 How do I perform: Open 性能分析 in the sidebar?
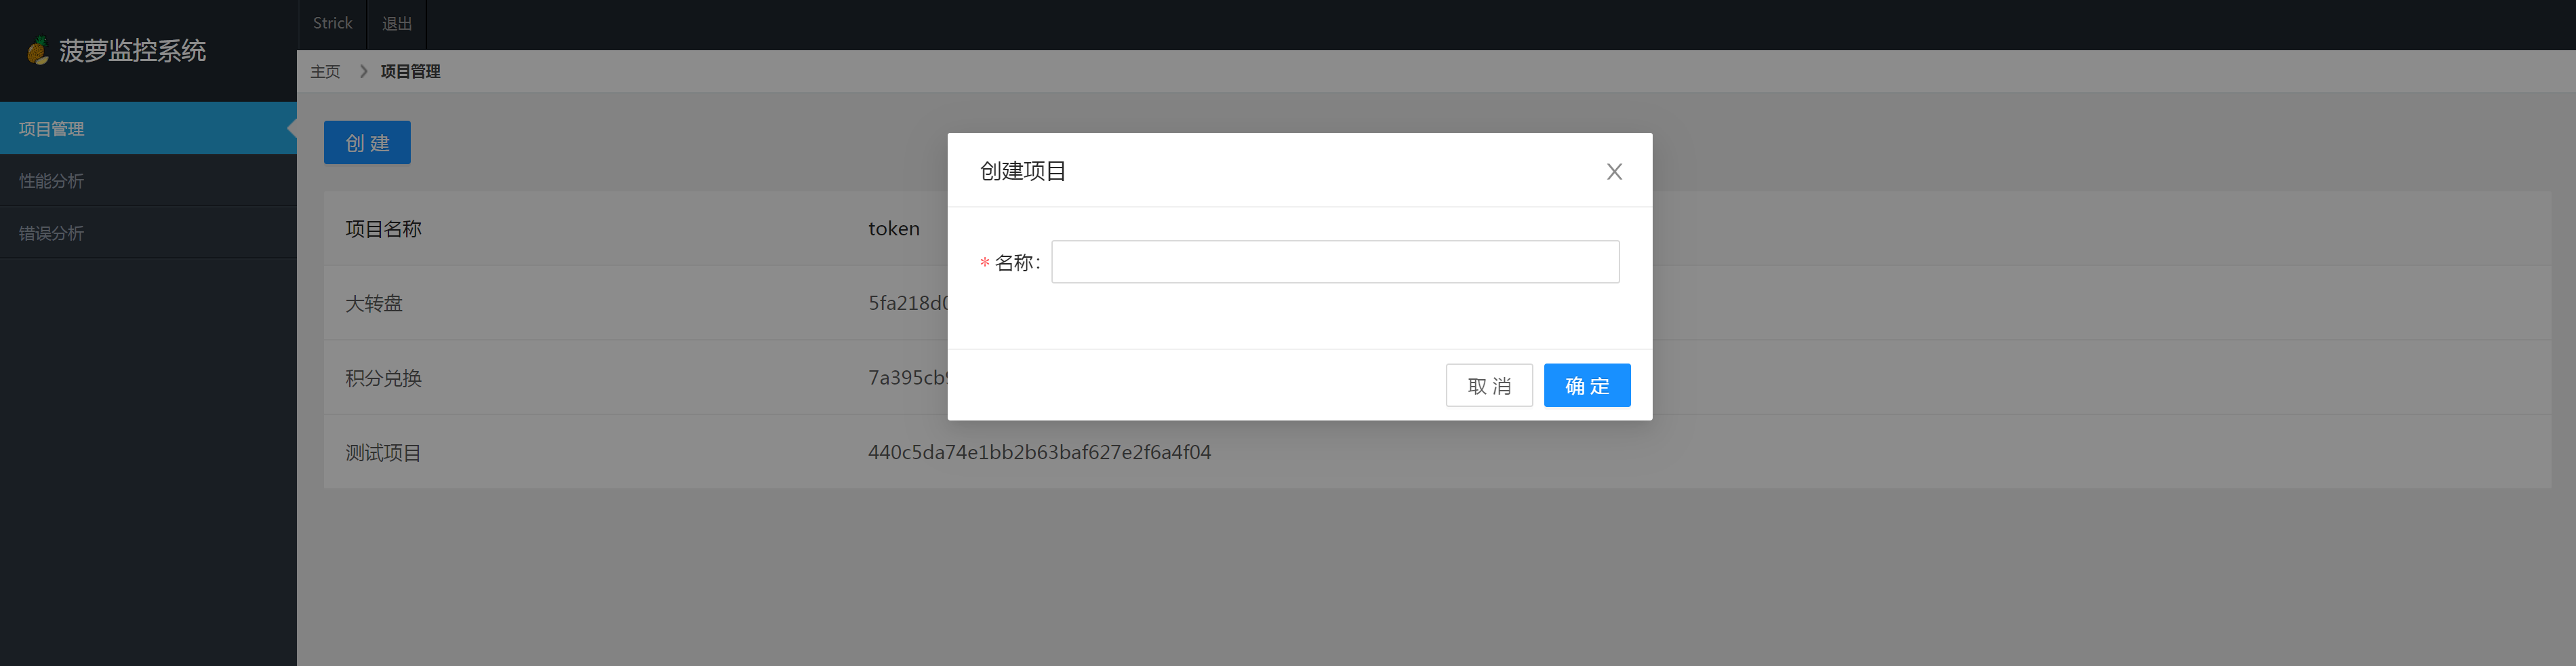click(x=148, y=180)
